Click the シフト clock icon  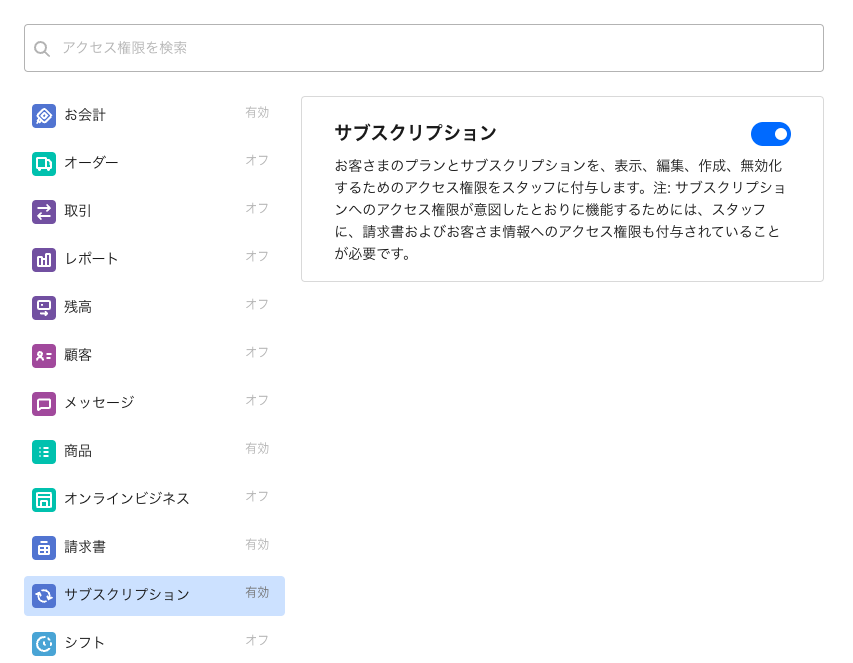[44, 643]
